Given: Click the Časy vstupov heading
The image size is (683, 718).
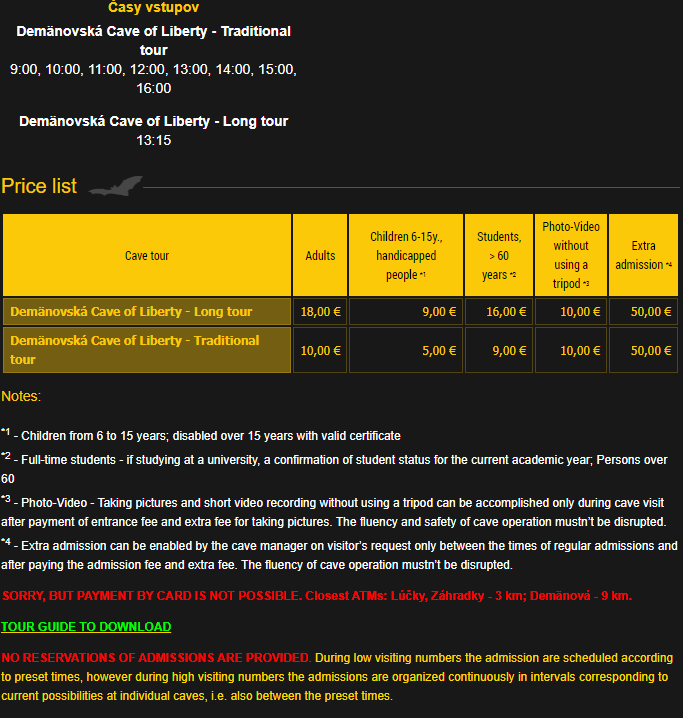Looking at the screenshot, I should 153,7.
